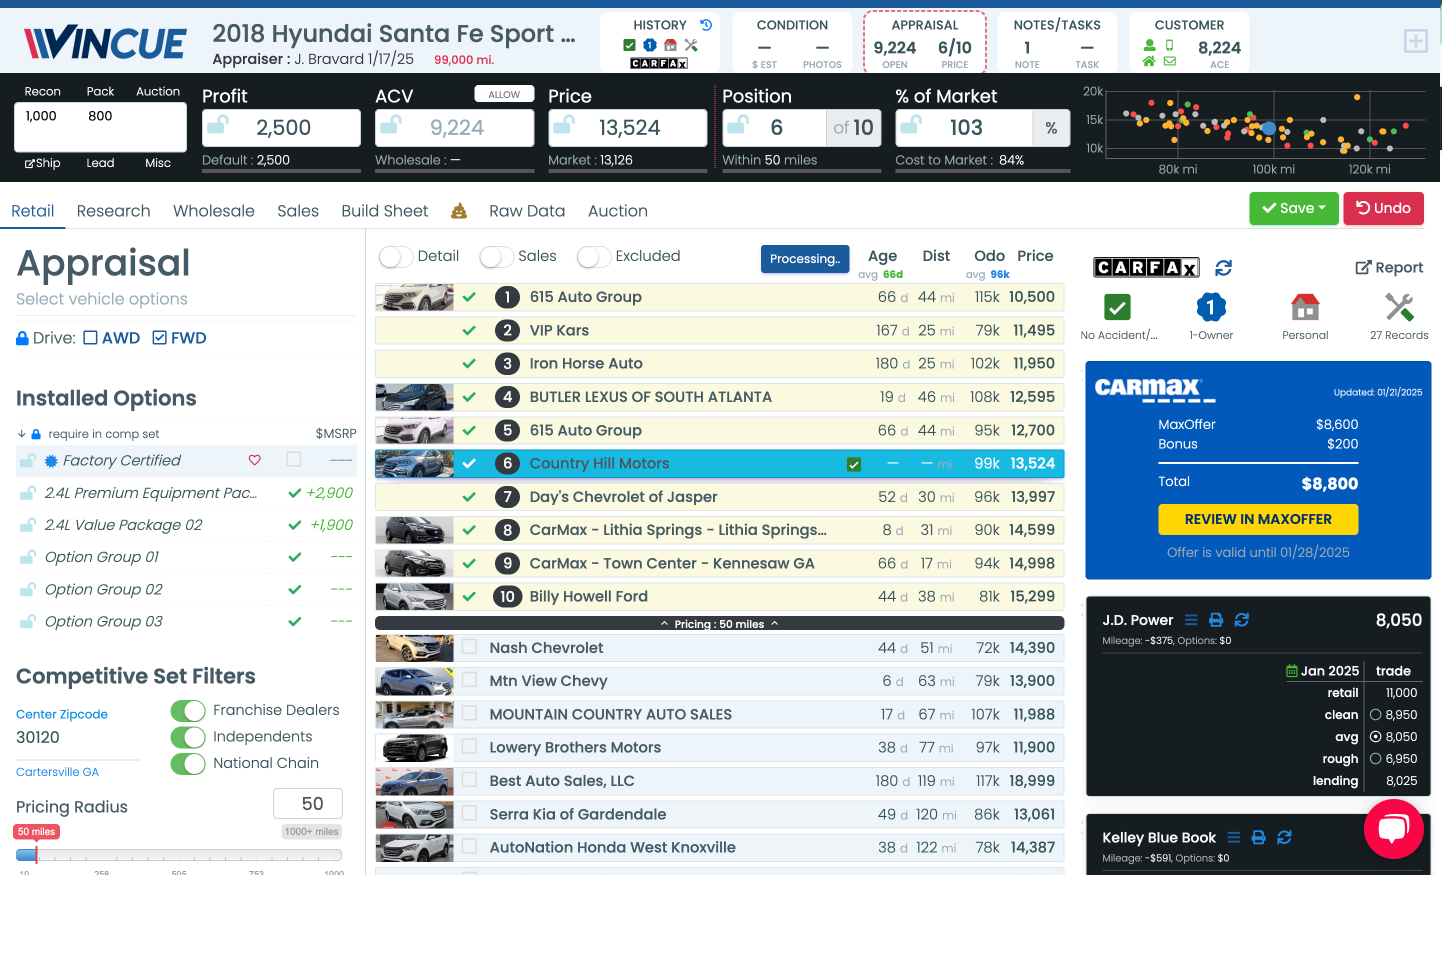Viewport: 1442px width, 972px height.
Task: Print the Kelley Blue Book valuation
Action: click(x=1259, y=837)
